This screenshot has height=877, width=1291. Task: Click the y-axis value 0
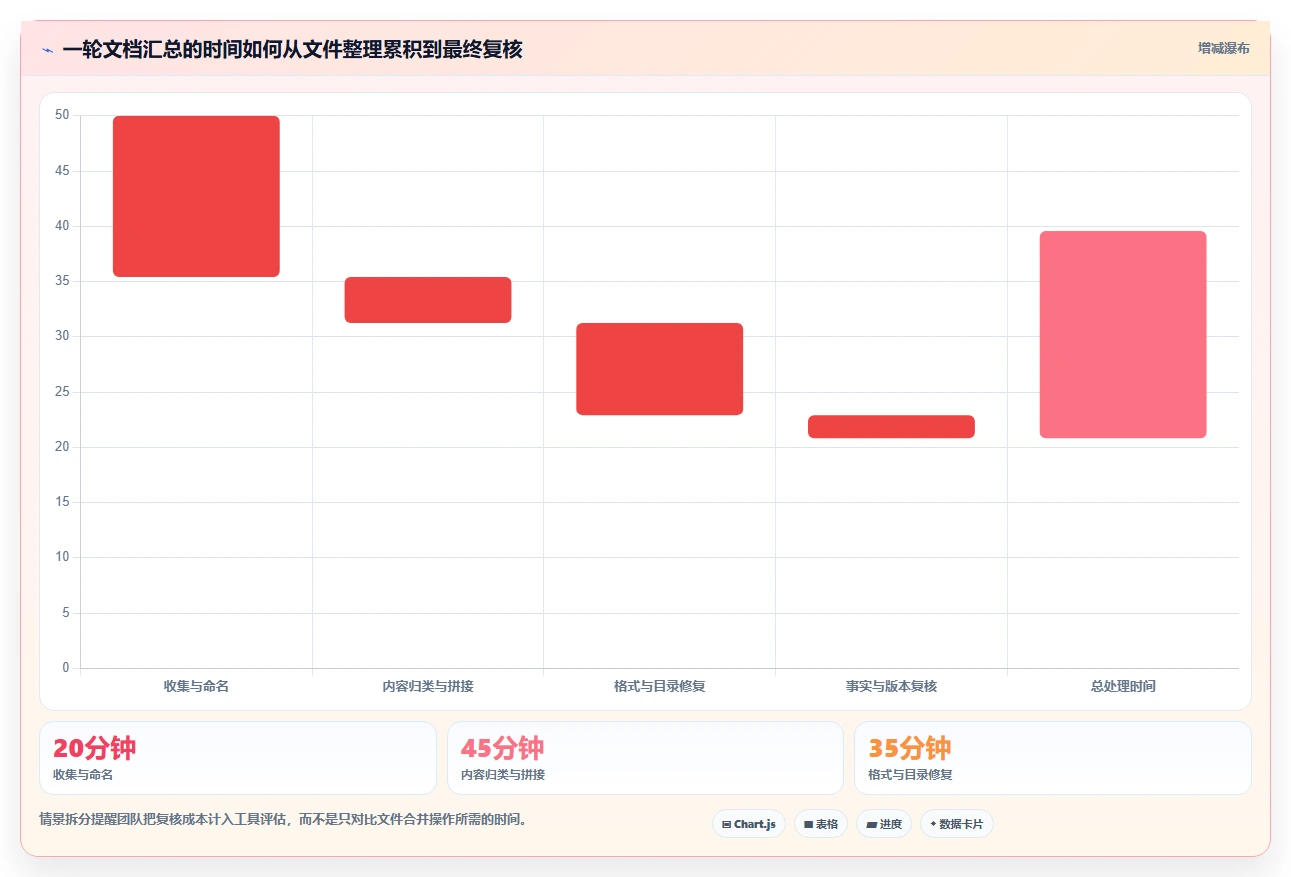[66, 668]
